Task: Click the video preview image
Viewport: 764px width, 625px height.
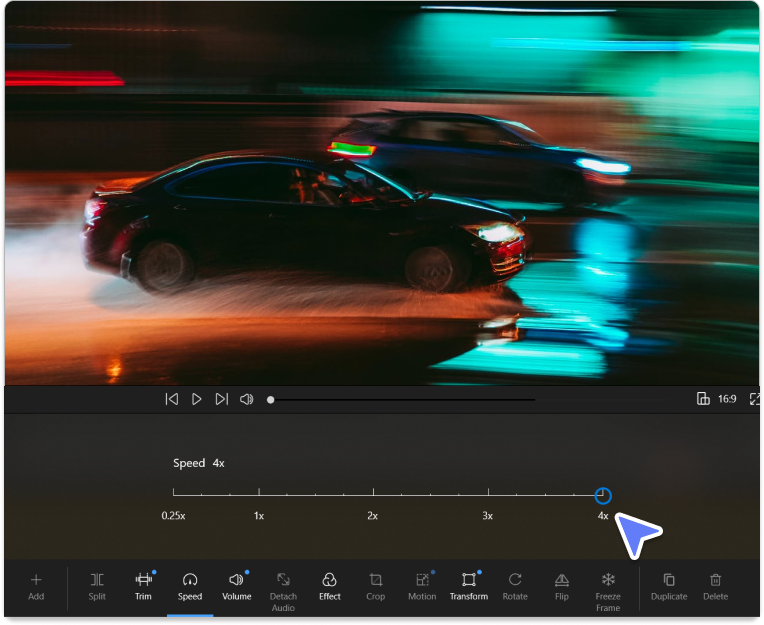Action: pyautogui.click(x=382, y=193)
